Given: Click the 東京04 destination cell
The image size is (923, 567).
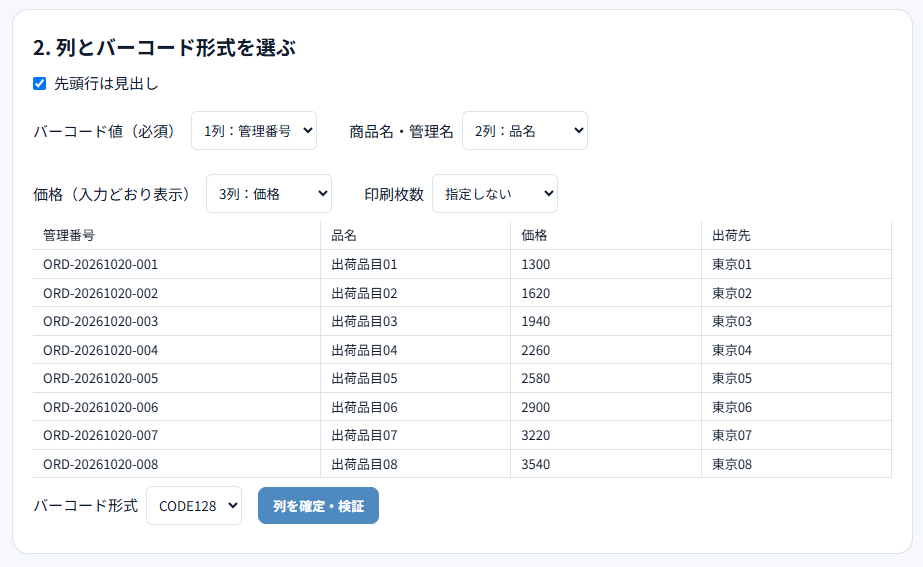Looking at the screenshot, I should coord(796,350).
